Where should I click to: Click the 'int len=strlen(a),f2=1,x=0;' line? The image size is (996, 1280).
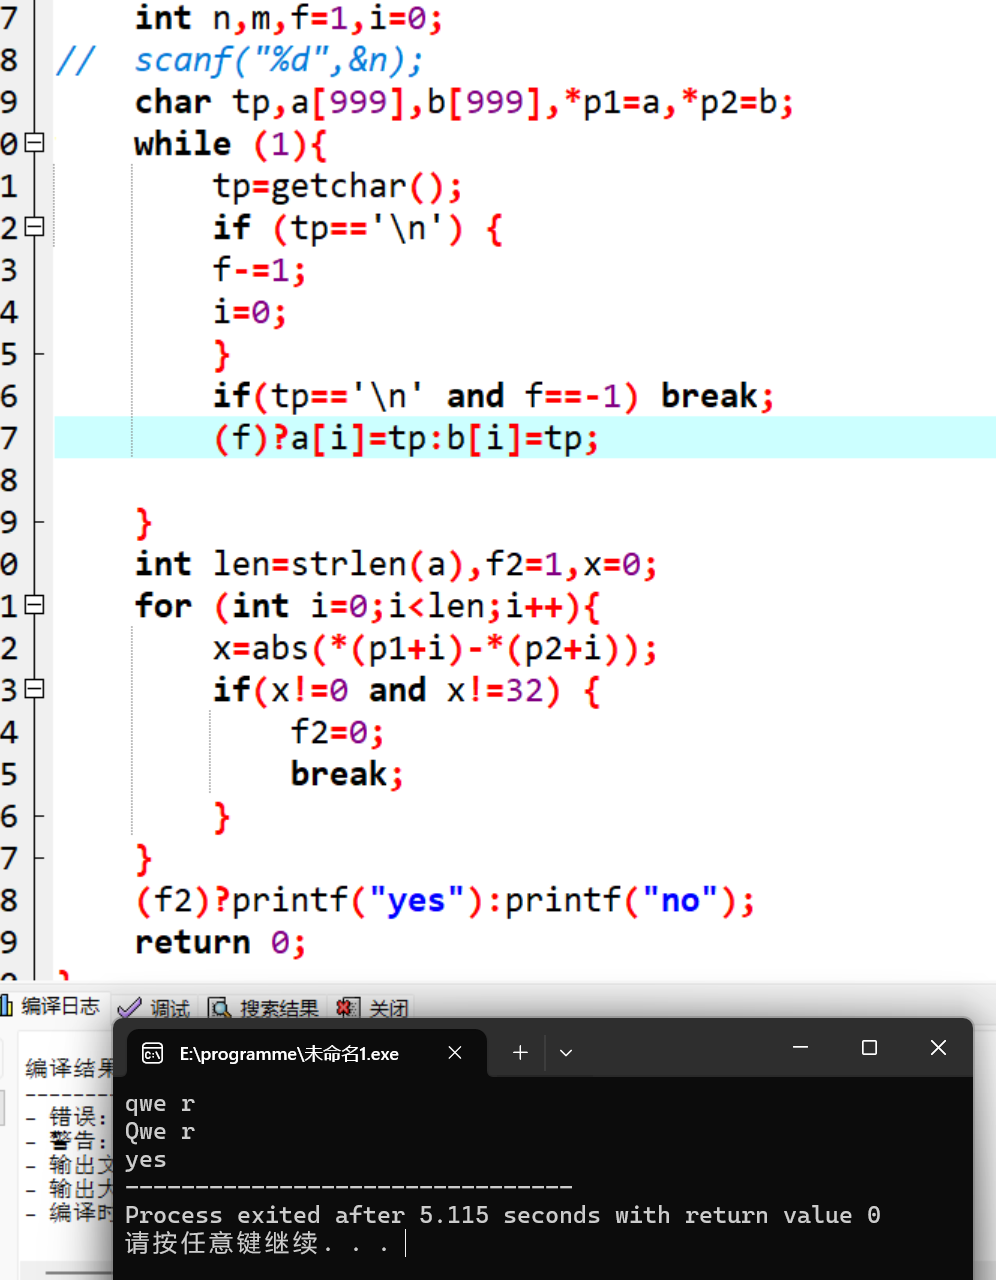(x=396, y=564)
